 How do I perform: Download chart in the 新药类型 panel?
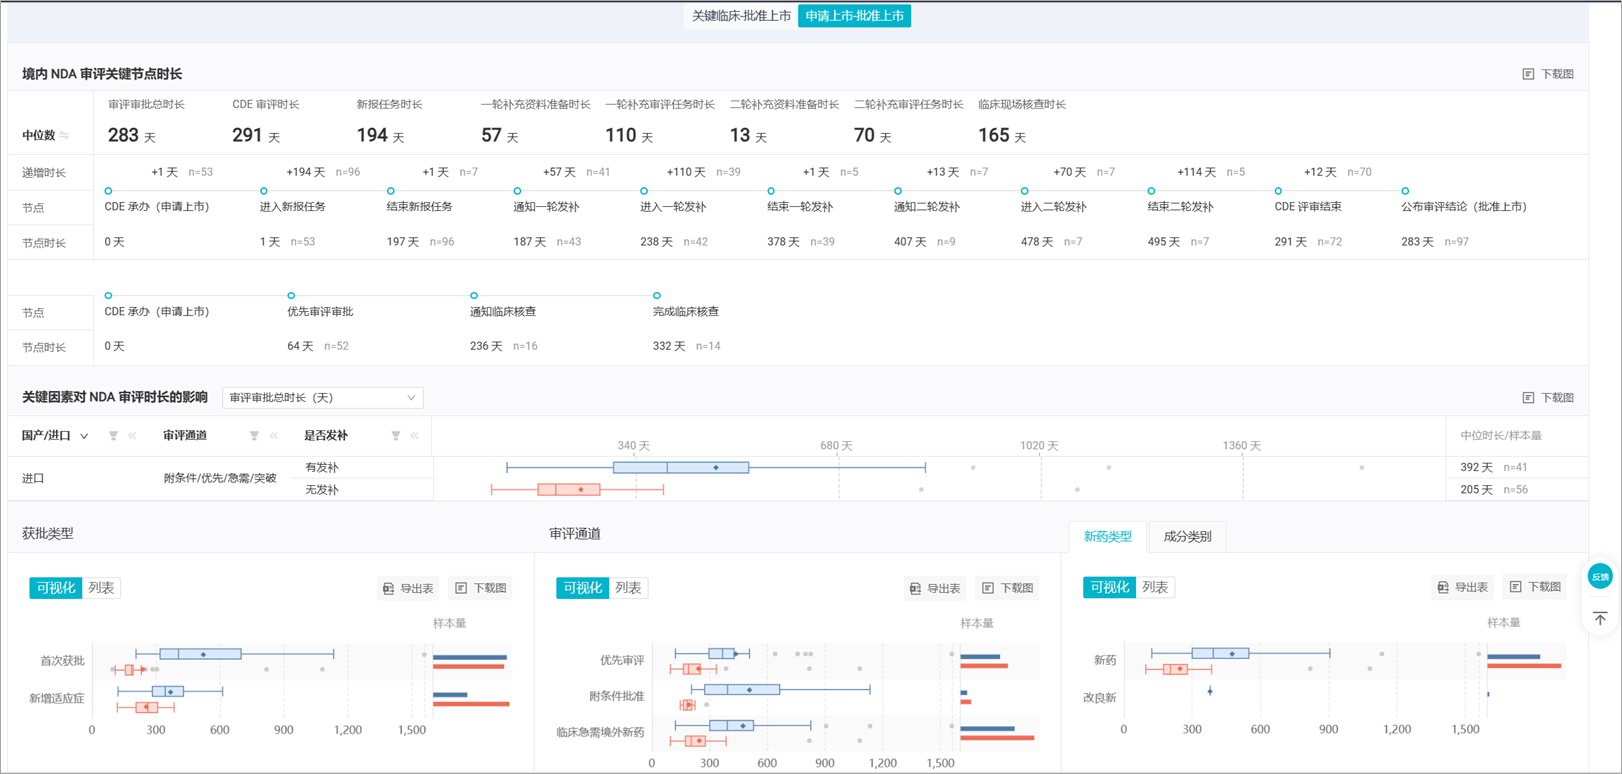[x=1535, y=587]
